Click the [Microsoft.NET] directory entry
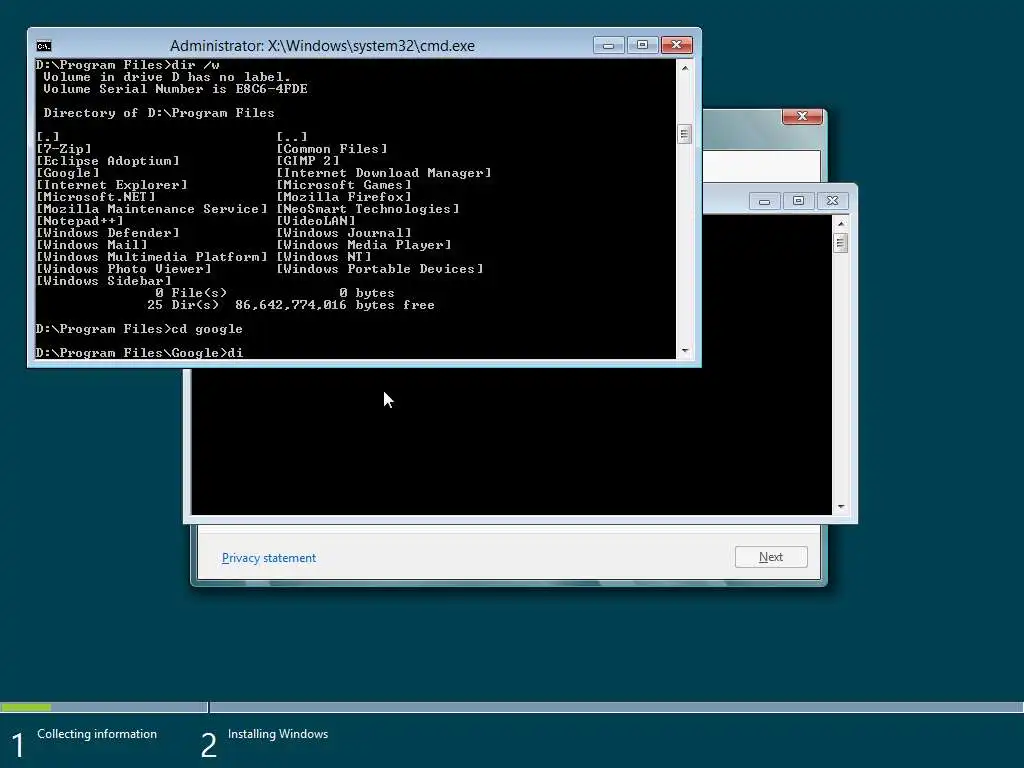Screen dimensions: 1024x768 [x=96, y=197]
